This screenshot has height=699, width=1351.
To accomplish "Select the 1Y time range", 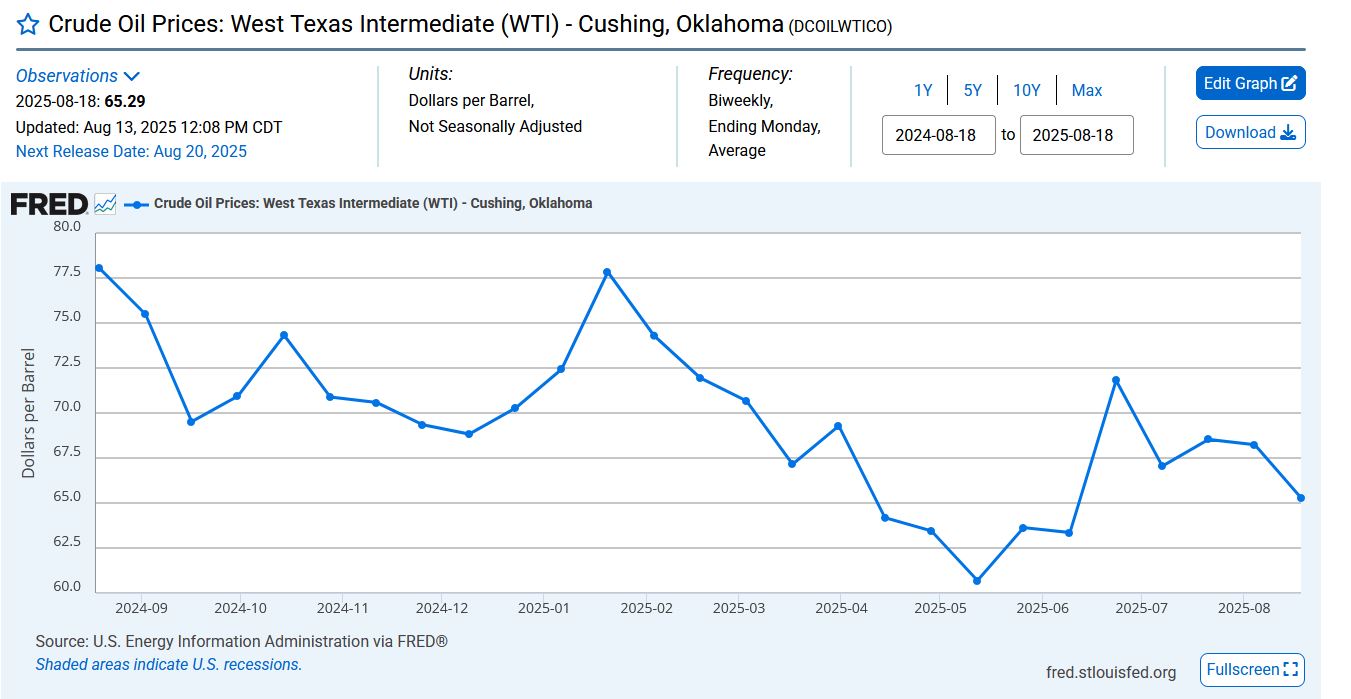I will click(x=922, y=90).
